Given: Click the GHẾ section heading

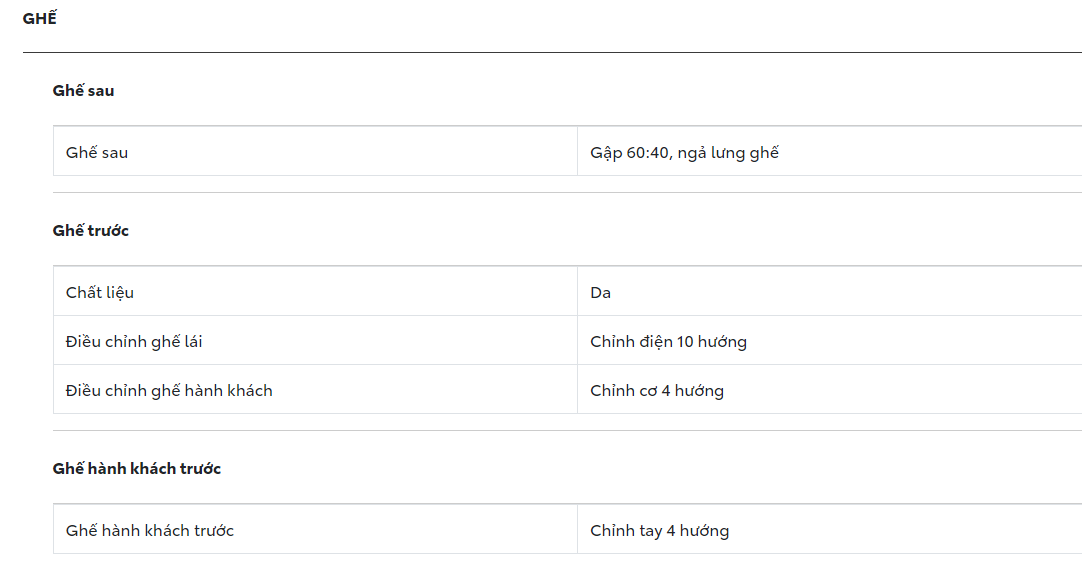Looking at the screenshot, I should pyautogui.click(x=39, y=18).
